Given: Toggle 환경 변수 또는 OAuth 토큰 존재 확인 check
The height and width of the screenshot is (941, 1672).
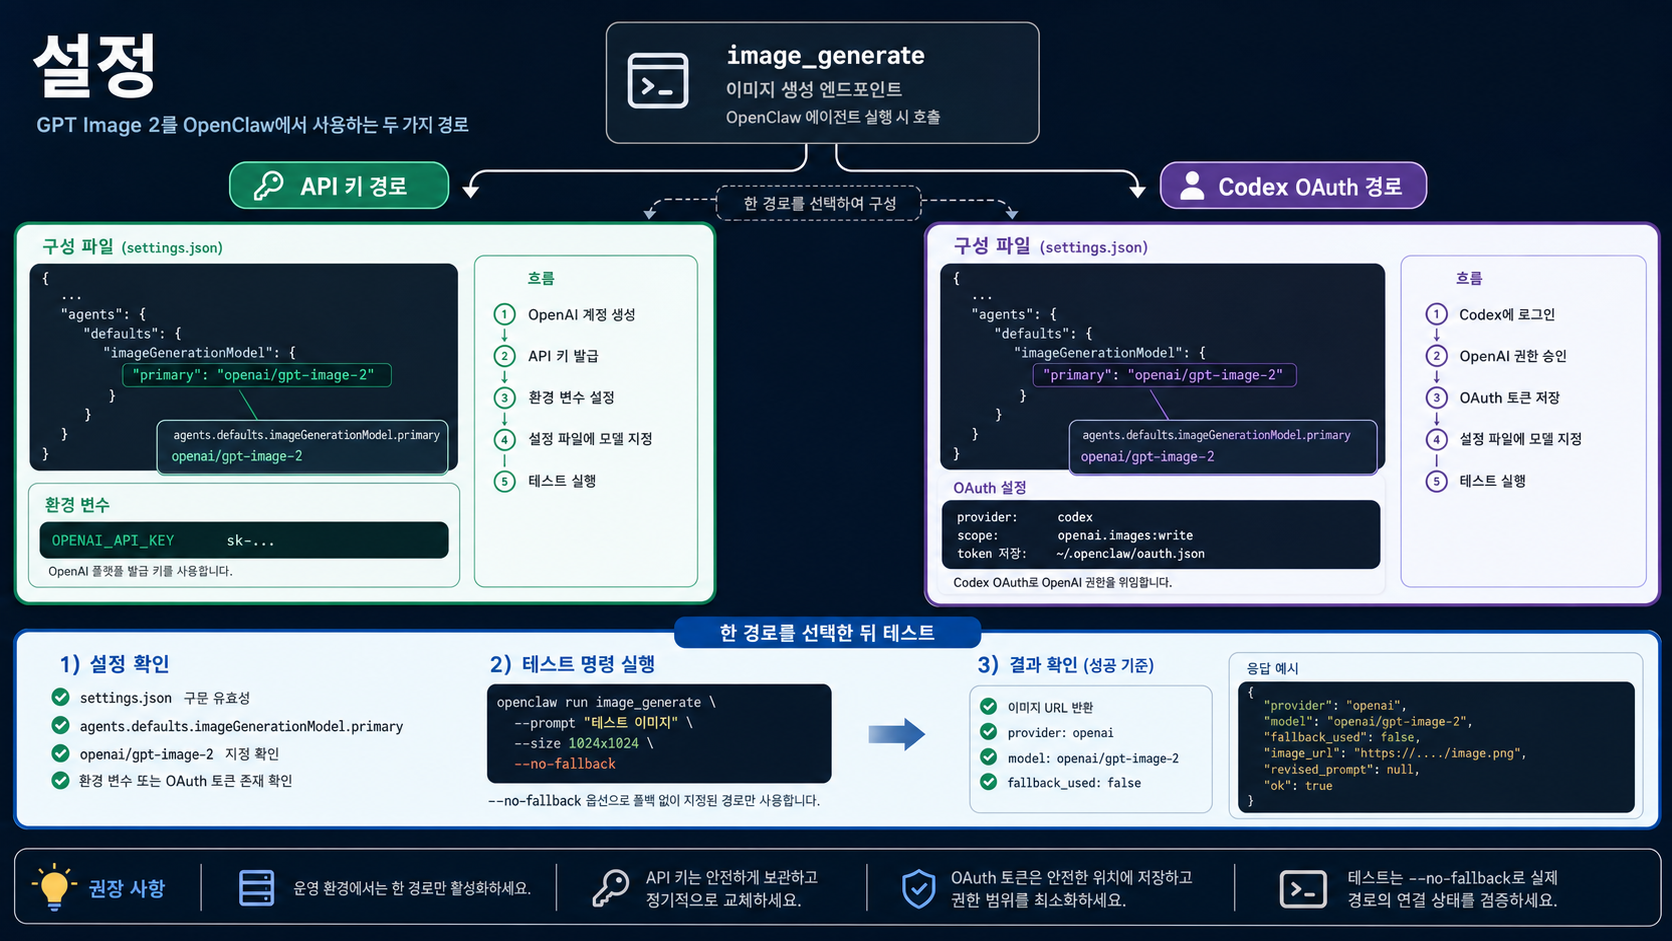Looking at the screenshot, I should tap(61, 780).
